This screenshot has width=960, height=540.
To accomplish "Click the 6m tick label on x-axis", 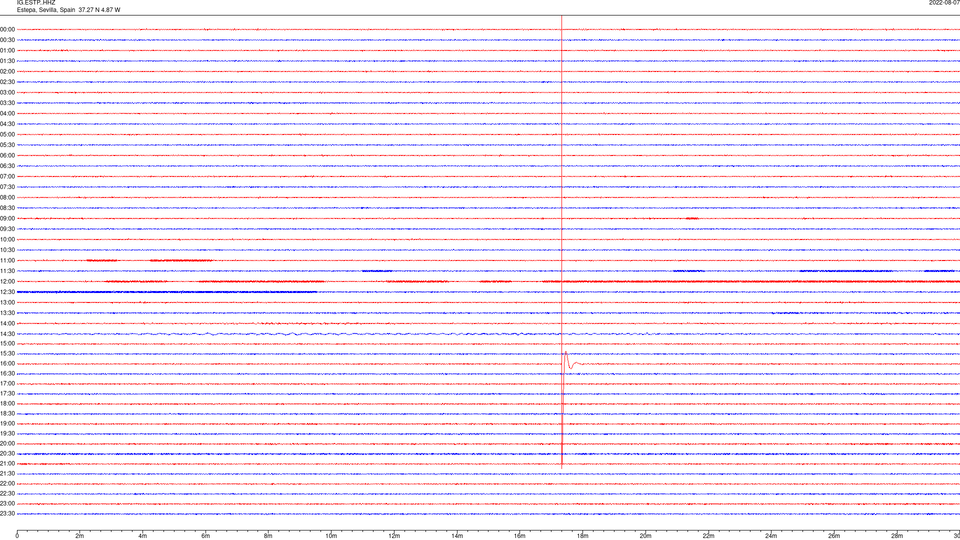I will click(206, 536).
